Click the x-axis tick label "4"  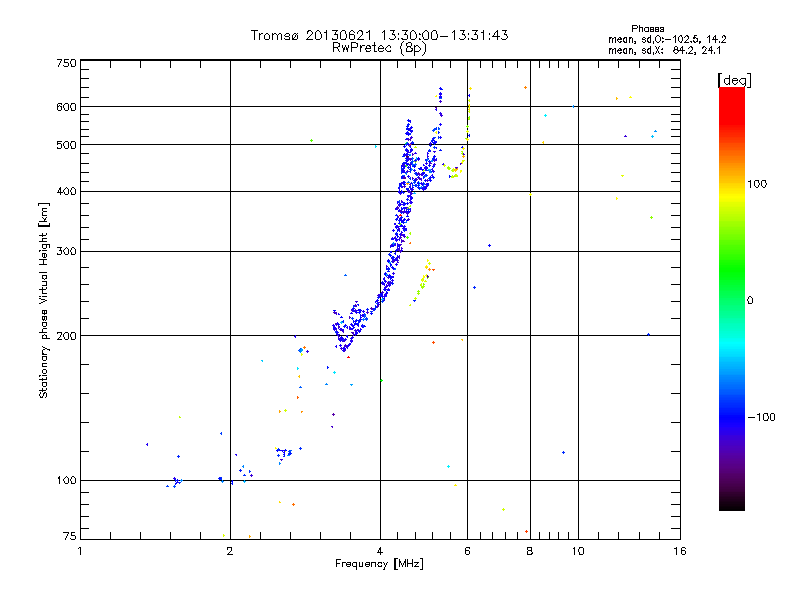pos(380,551)
